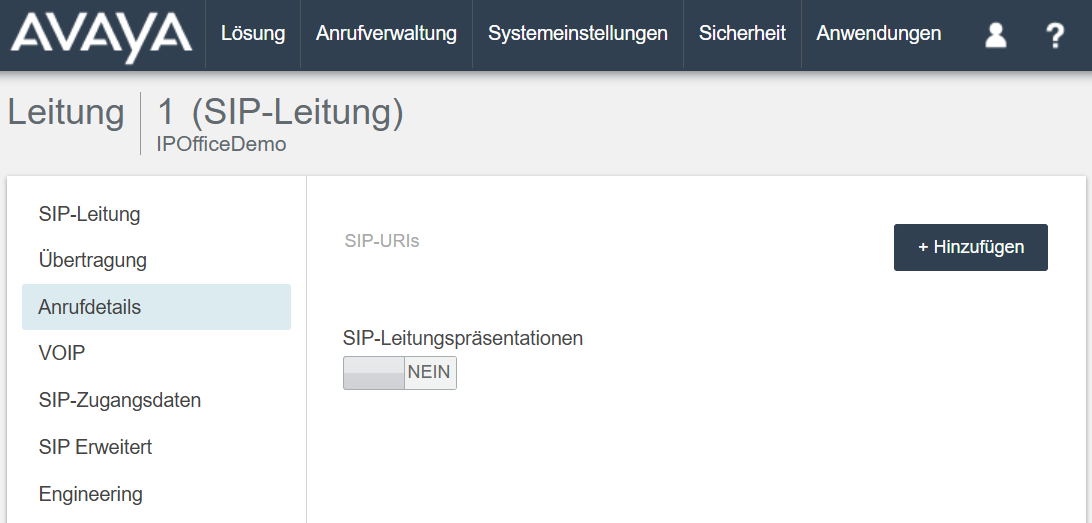This screenshot has width=1092, height=523.
Task: Open the Systemeinstellungen dropdown menu
Action: click(578, 34)
